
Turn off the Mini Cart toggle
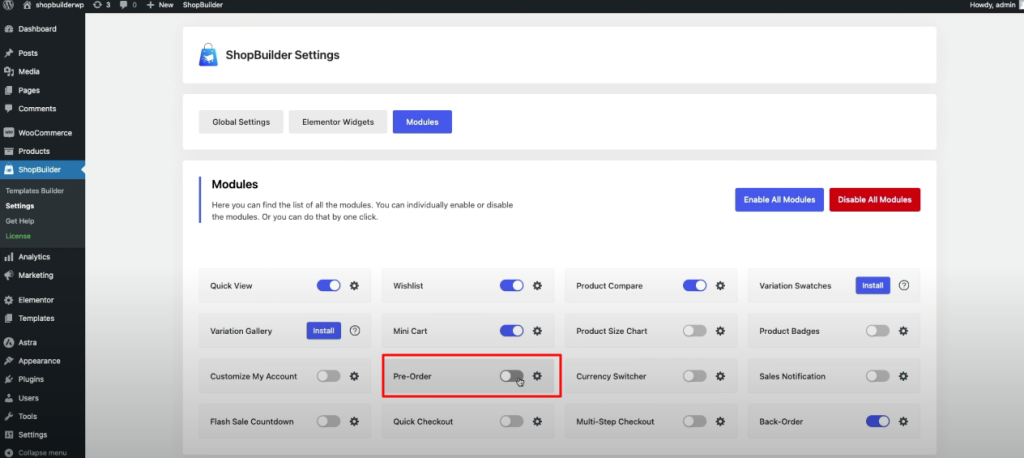point(511,331)
